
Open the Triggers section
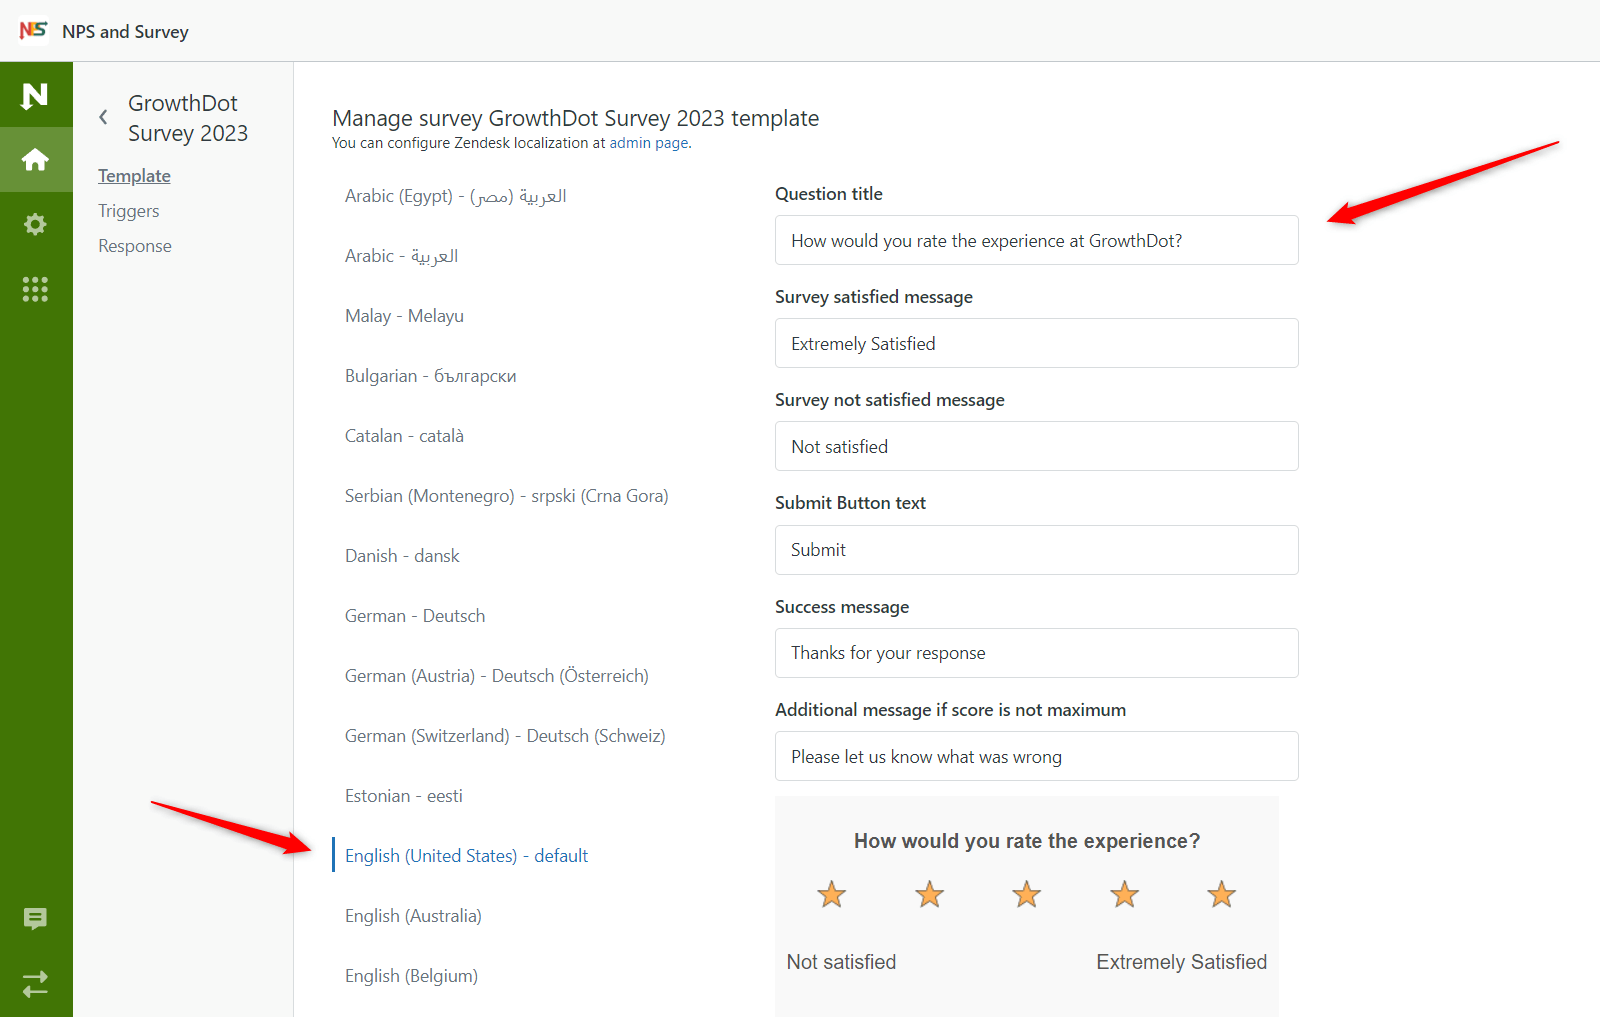pos(129,211)
